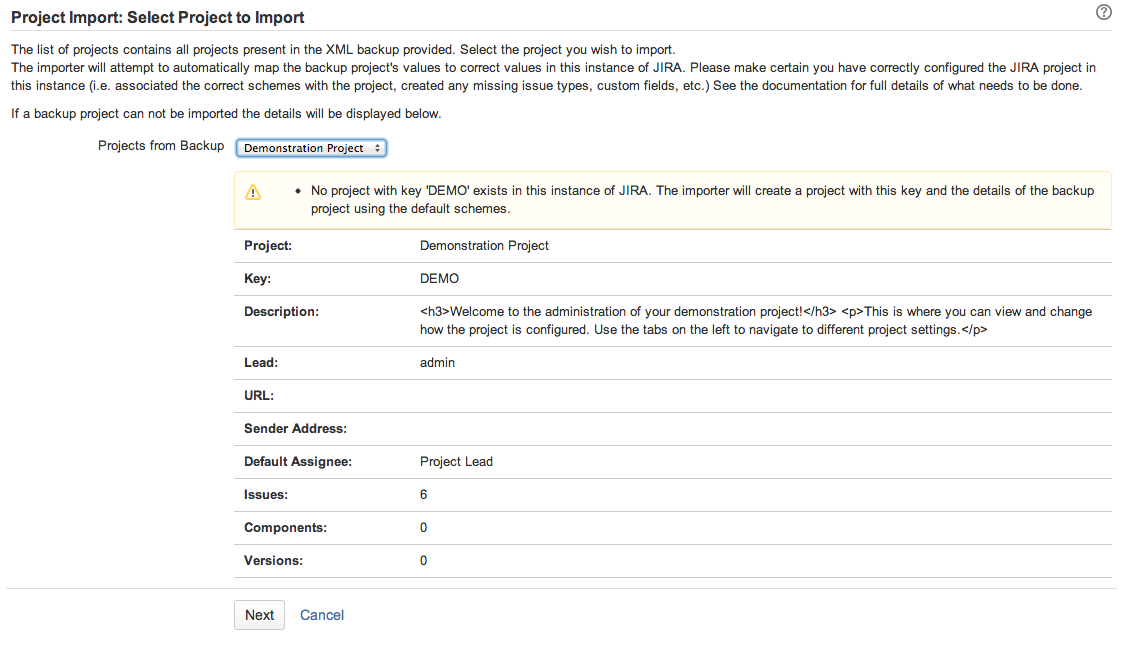Screen dimensions: 1129x659
Task: Click the yellow warning triangle icon
Action: [253, 192]
